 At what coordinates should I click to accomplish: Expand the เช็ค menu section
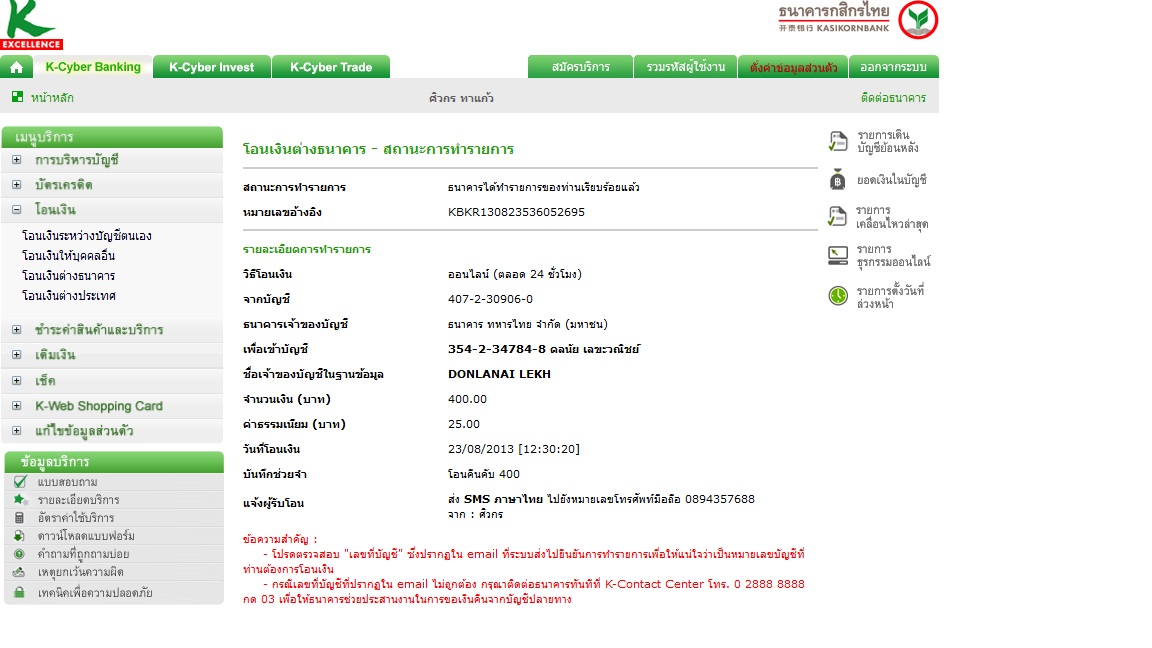click(x=16, y=381)
